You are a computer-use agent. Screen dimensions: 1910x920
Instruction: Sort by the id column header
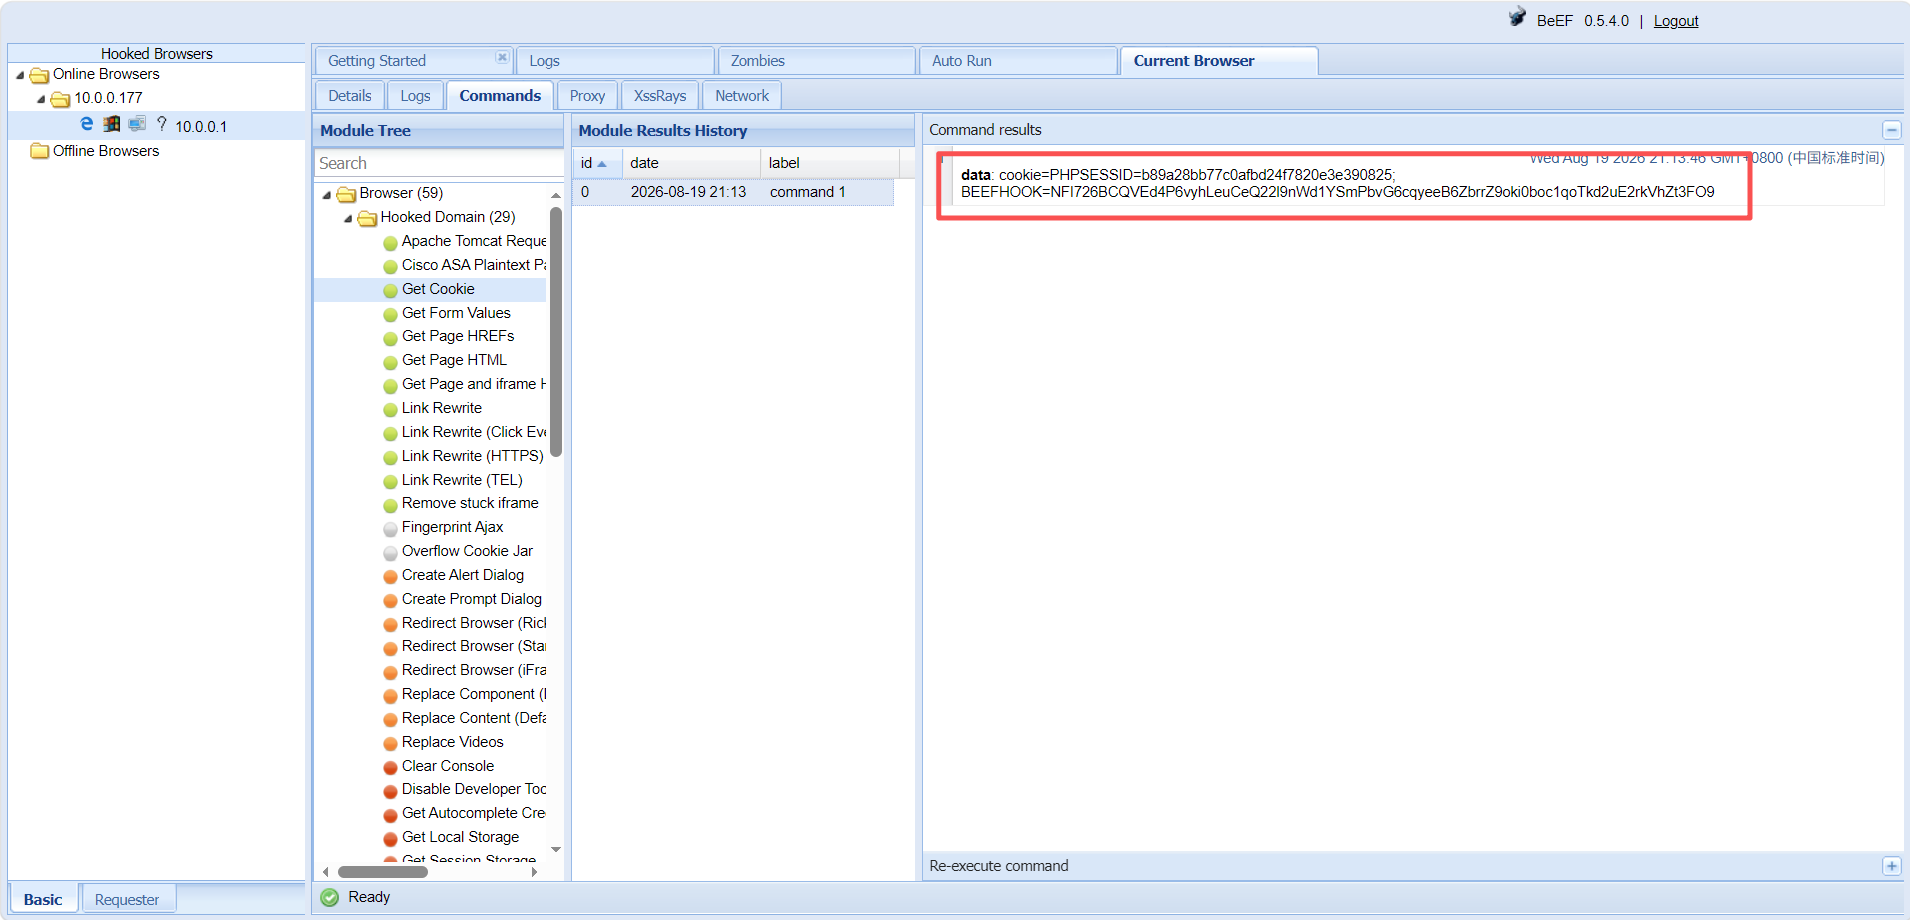(597, 163)
